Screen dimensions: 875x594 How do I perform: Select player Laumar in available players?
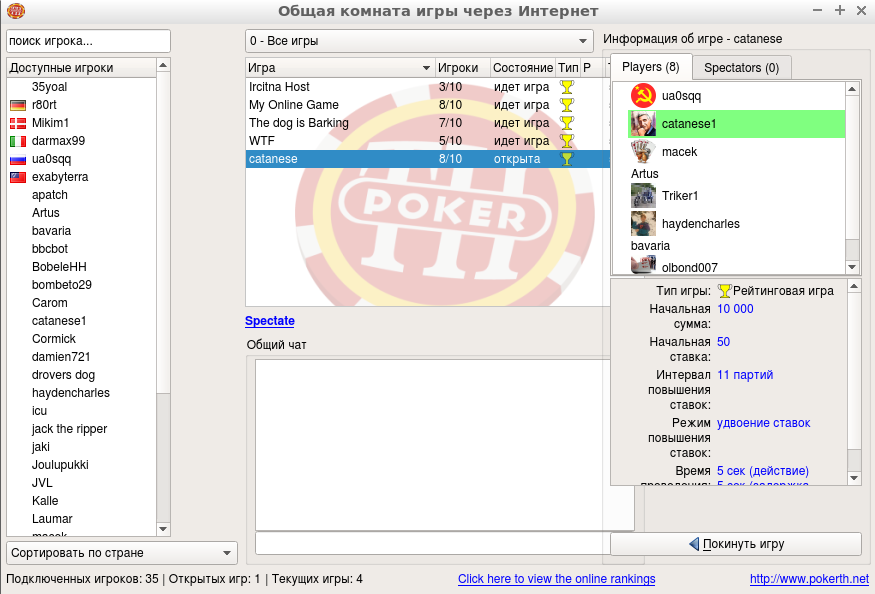tap(81, 519)
